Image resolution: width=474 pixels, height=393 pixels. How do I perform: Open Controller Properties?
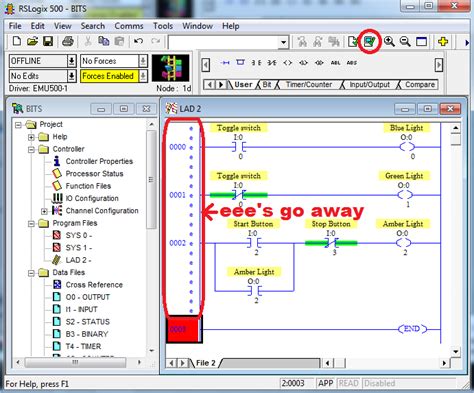click(99, 161)
